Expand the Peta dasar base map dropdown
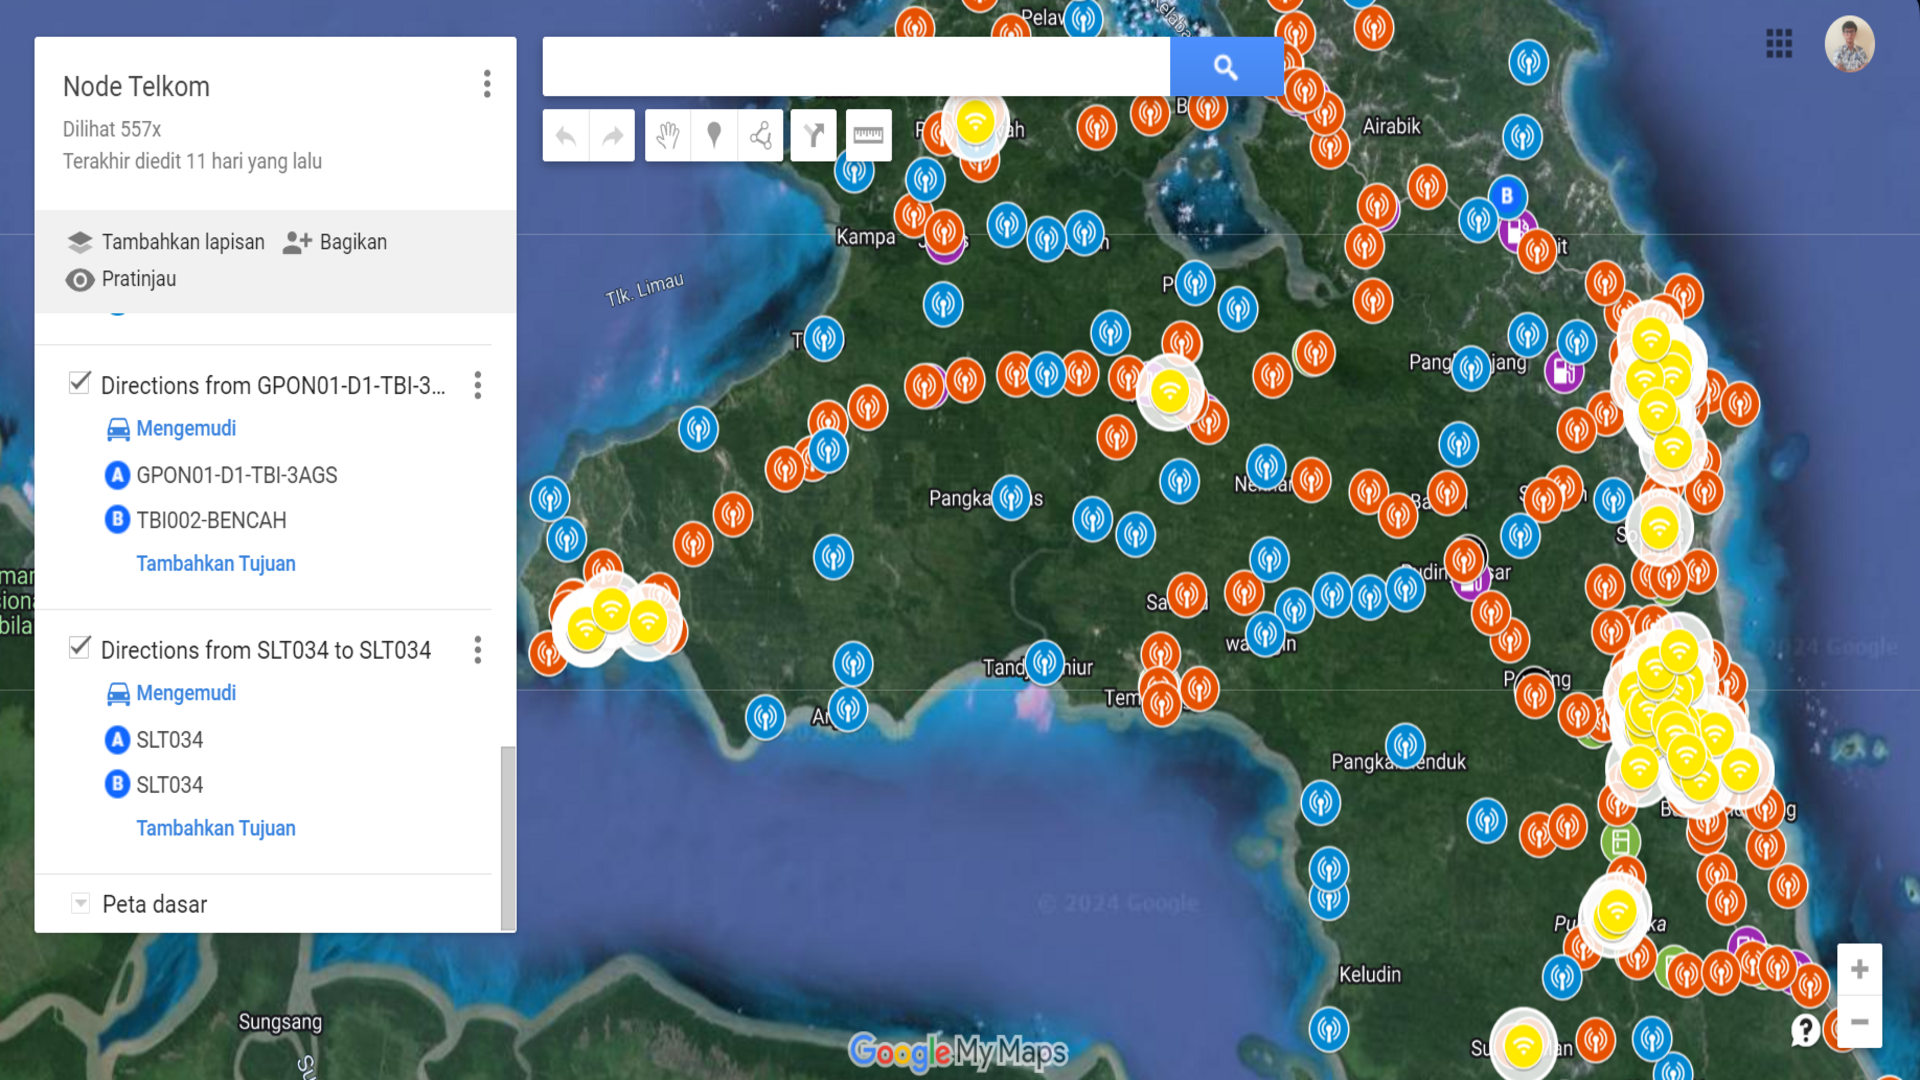 click(x=81, y=904)
